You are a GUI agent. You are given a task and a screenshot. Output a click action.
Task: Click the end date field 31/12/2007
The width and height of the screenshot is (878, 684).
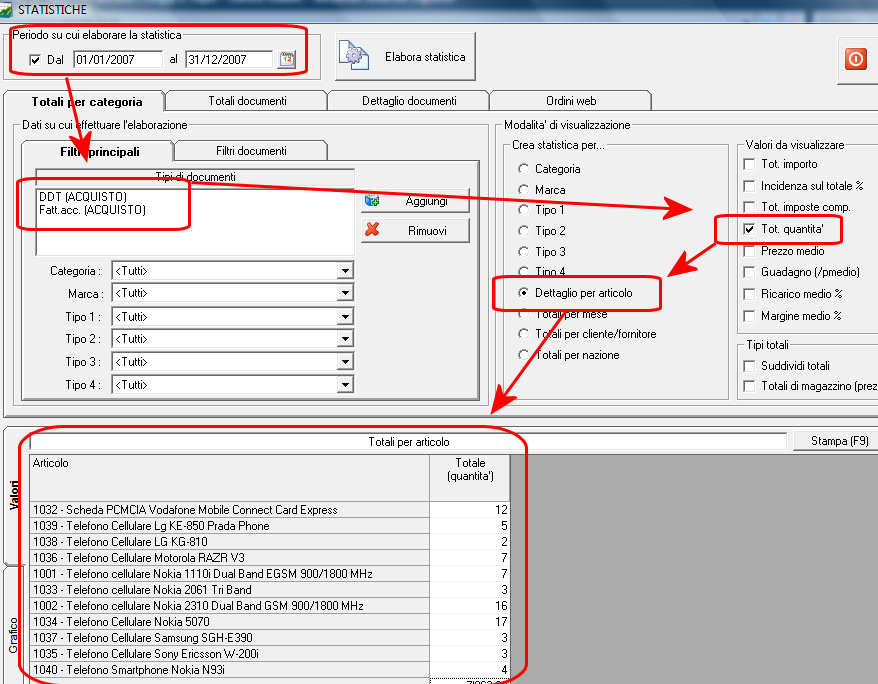229,59
